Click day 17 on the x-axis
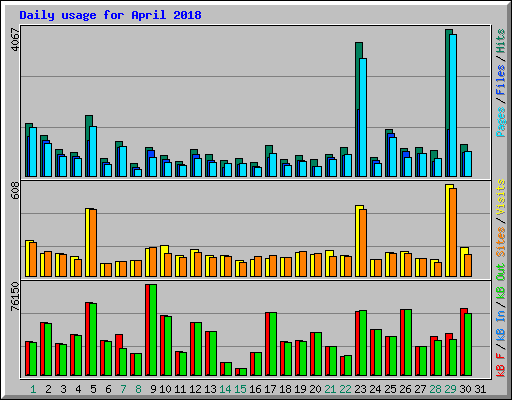The height and width of the screenshot is (400, 512). coord(270,389)
